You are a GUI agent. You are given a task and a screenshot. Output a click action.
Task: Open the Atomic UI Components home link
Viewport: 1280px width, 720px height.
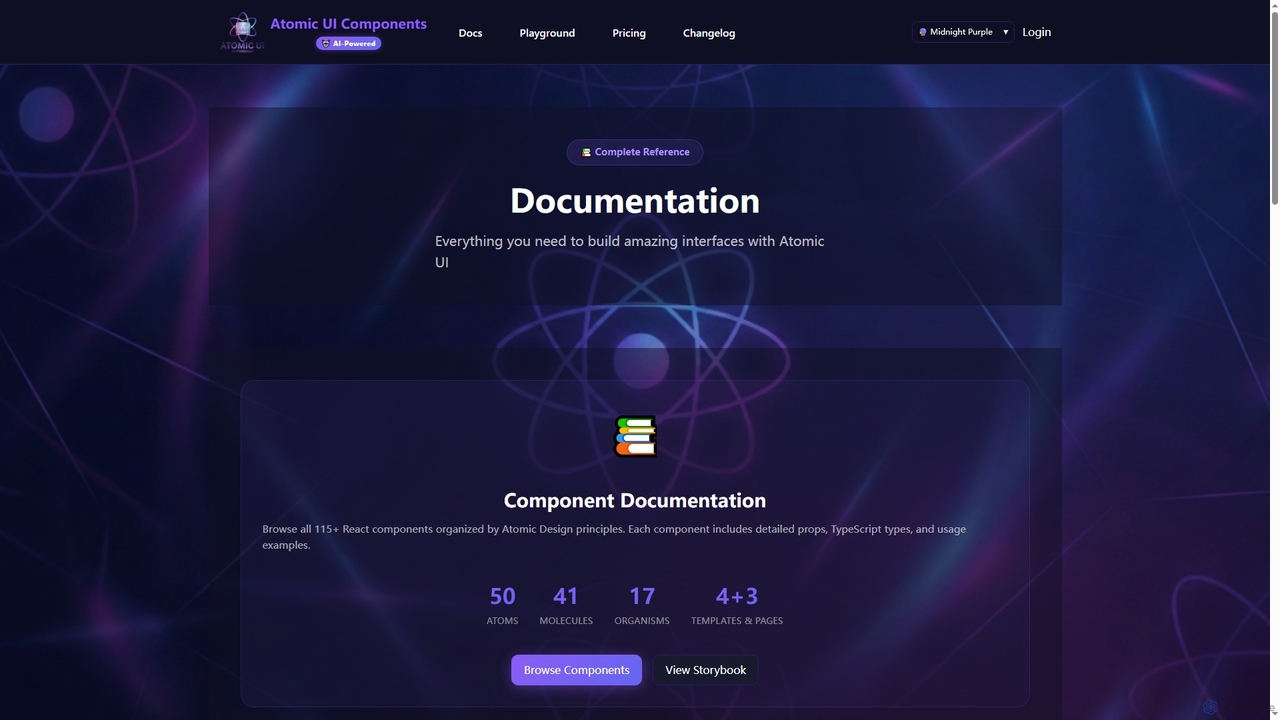[x=348, y=23]
